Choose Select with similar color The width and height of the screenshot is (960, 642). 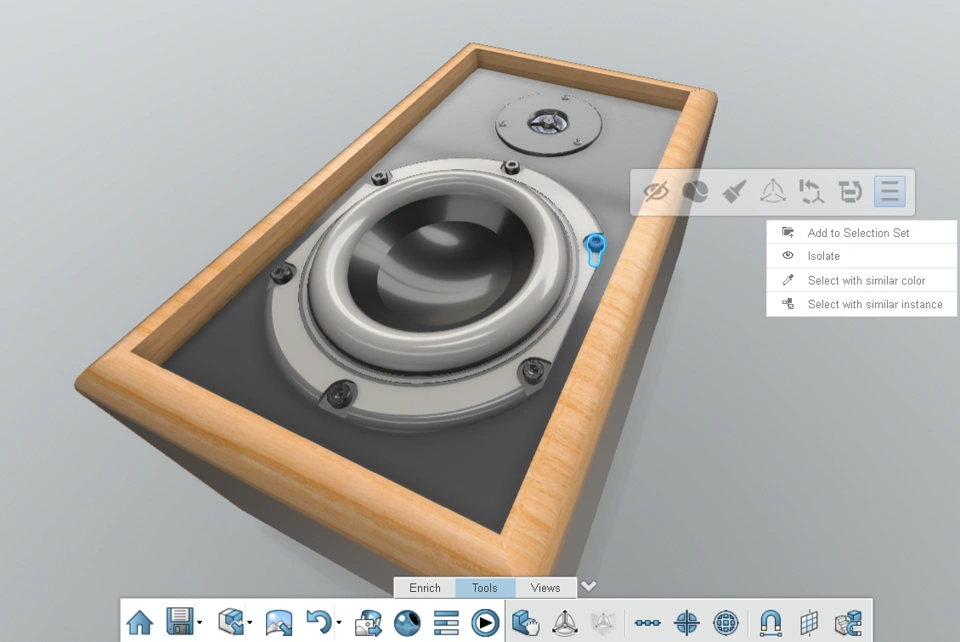point(861,280)
